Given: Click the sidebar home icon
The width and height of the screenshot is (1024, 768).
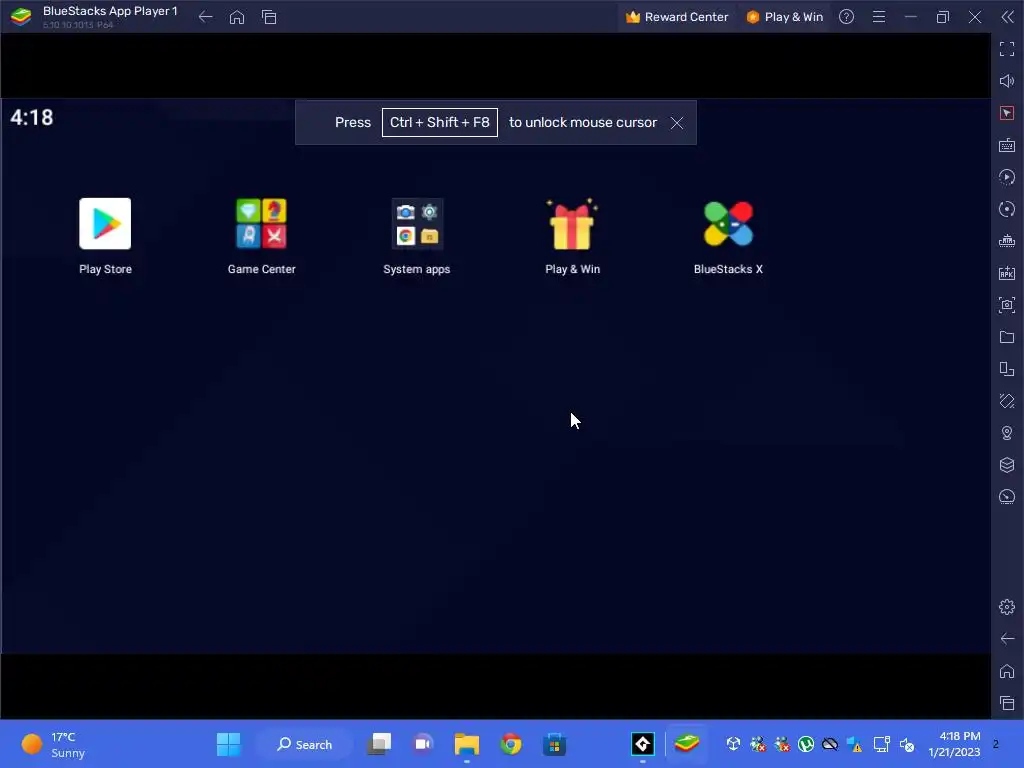Looking at the screenshot, I should [1007, 671].
